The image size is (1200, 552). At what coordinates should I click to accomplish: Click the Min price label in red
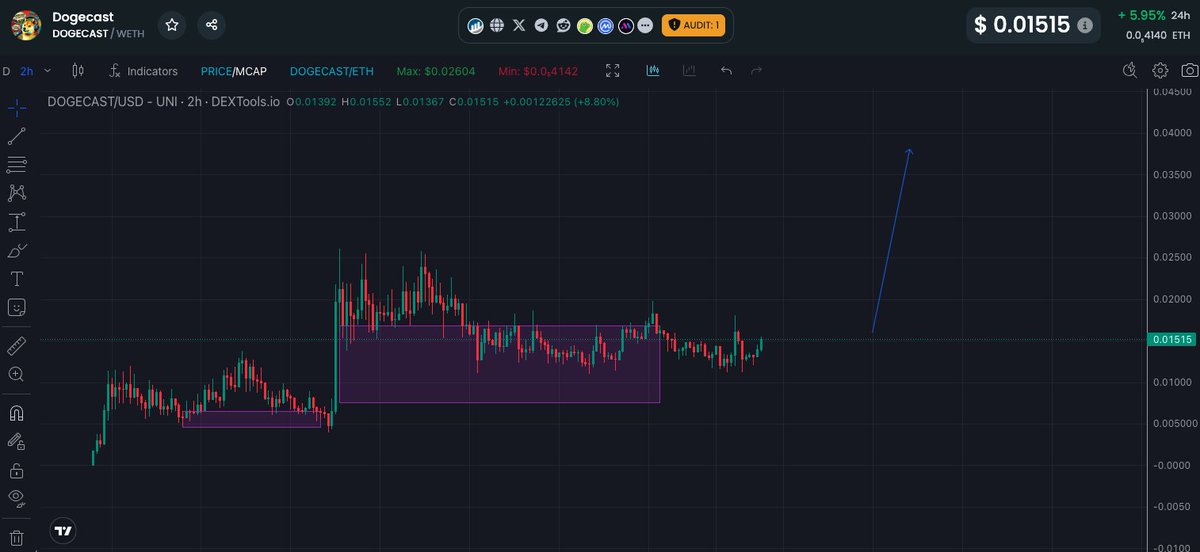click(x=538, y=71)
